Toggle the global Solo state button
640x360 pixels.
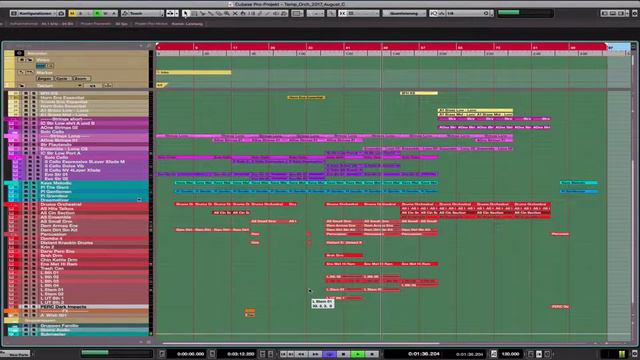80,13
